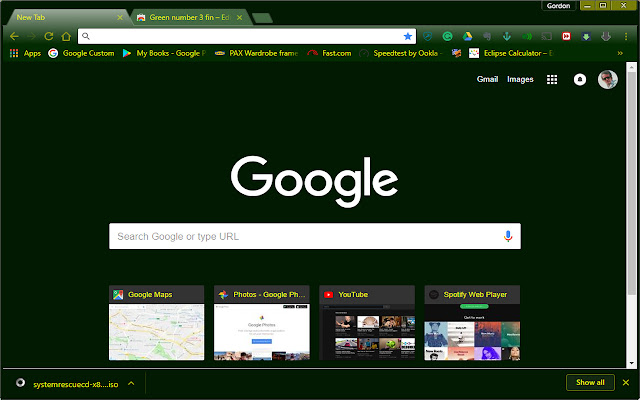Open the Google Maps thumbnail

pos(156,323)
